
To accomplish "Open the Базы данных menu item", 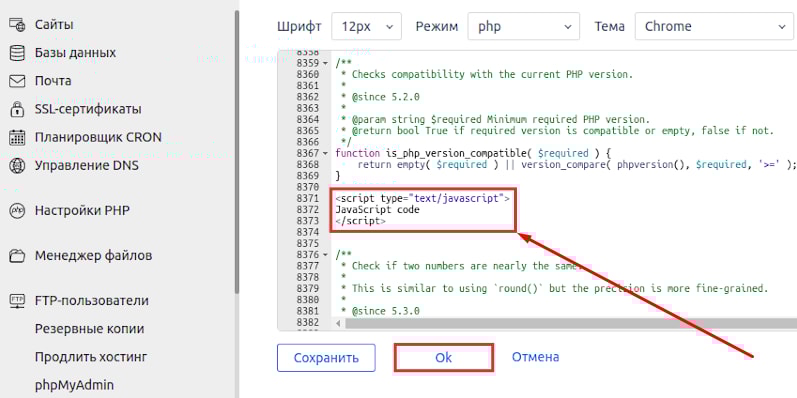I will 75,53.
